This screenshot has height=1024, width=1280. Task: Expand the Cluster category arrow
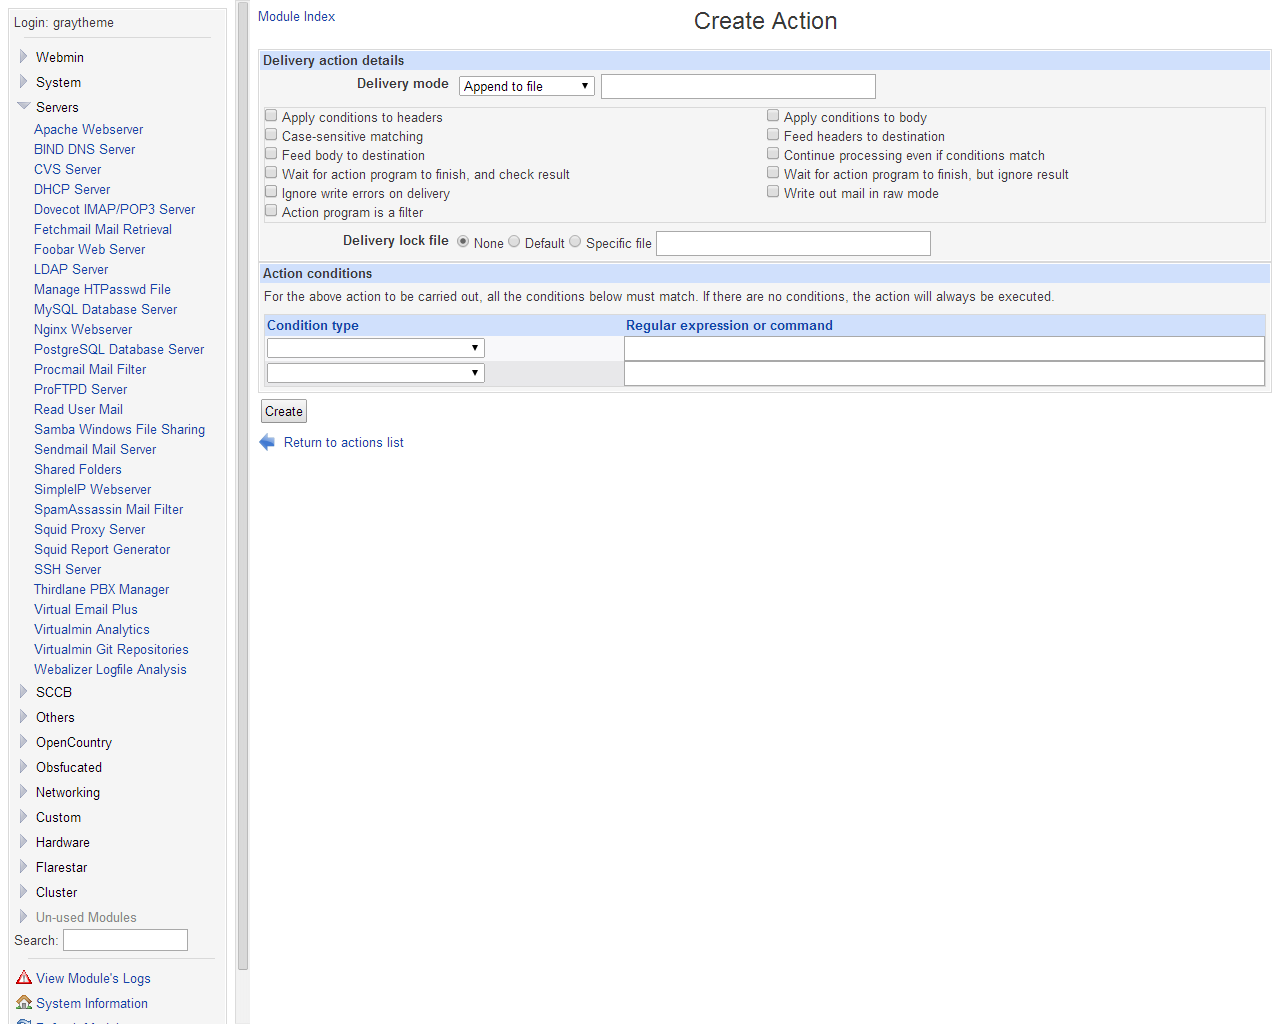pos(23,892)
